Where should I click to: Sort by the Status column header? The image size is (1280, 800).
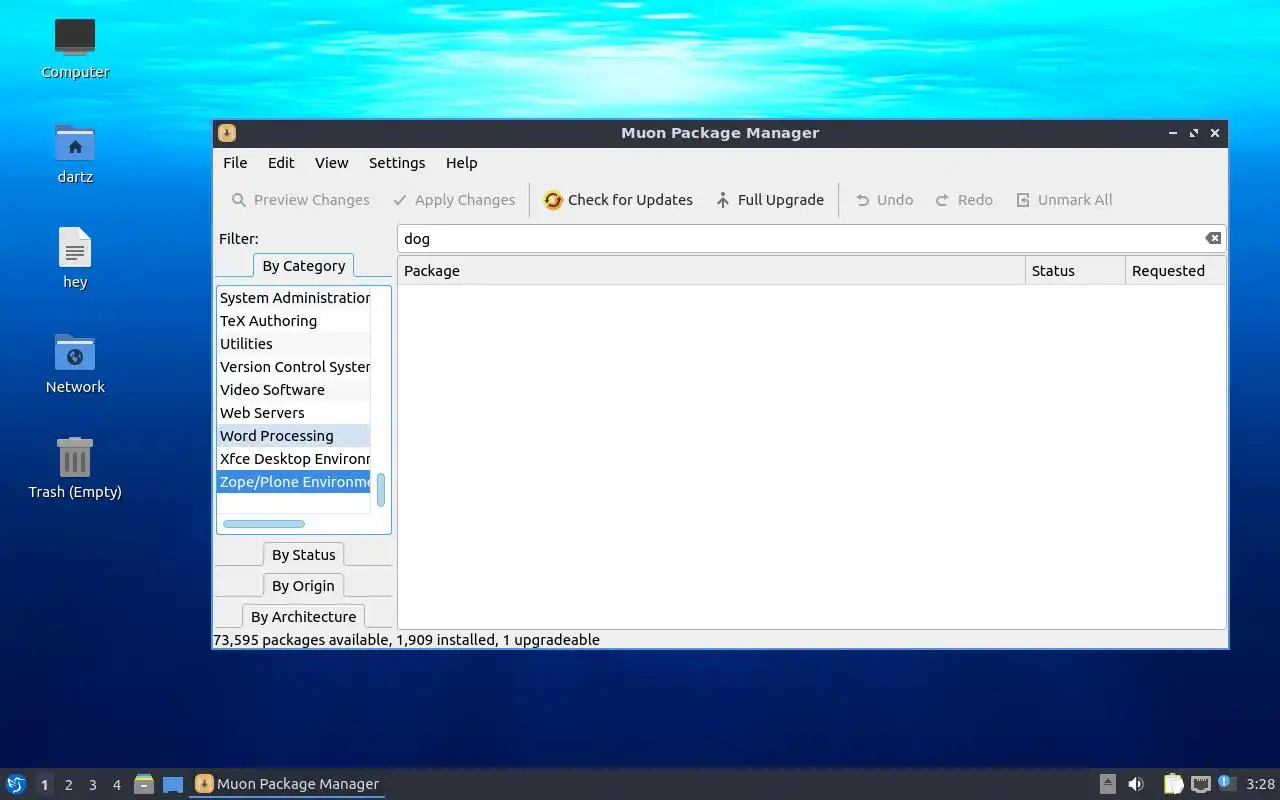tap(1075, 271)
